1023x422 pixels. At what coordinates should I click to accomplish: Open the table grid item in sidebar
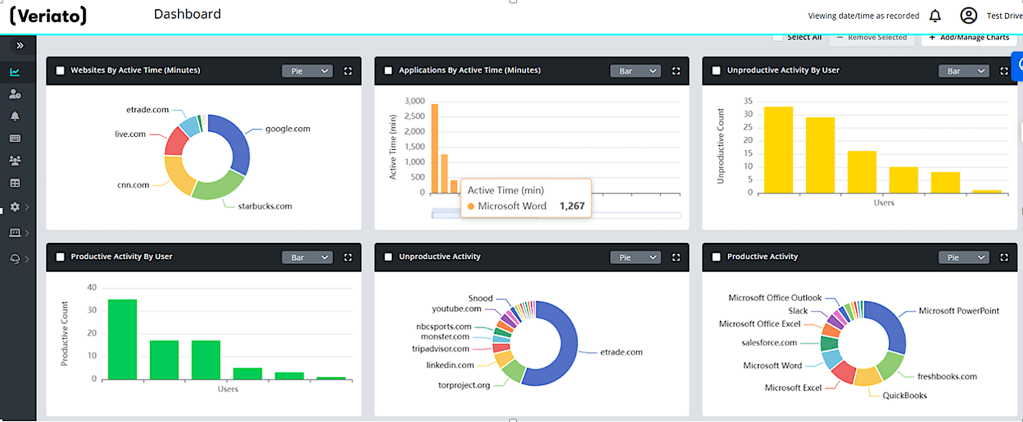[x=15, y=183]
